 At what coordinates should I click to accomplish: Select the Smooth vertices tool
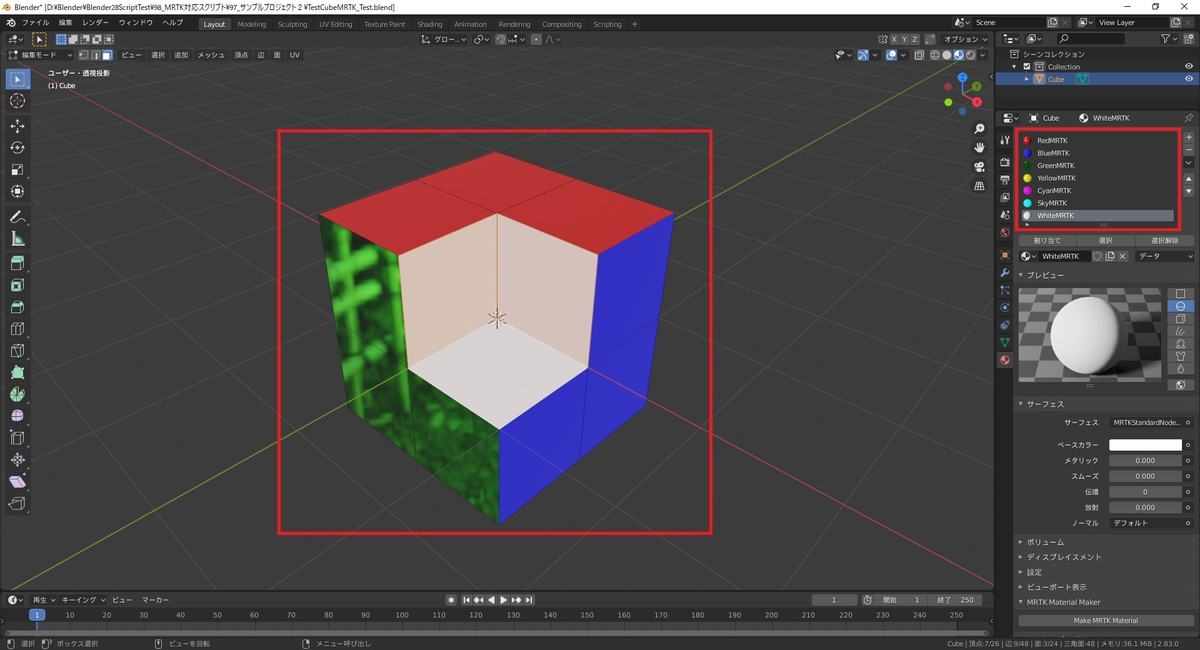coord(17,416)
